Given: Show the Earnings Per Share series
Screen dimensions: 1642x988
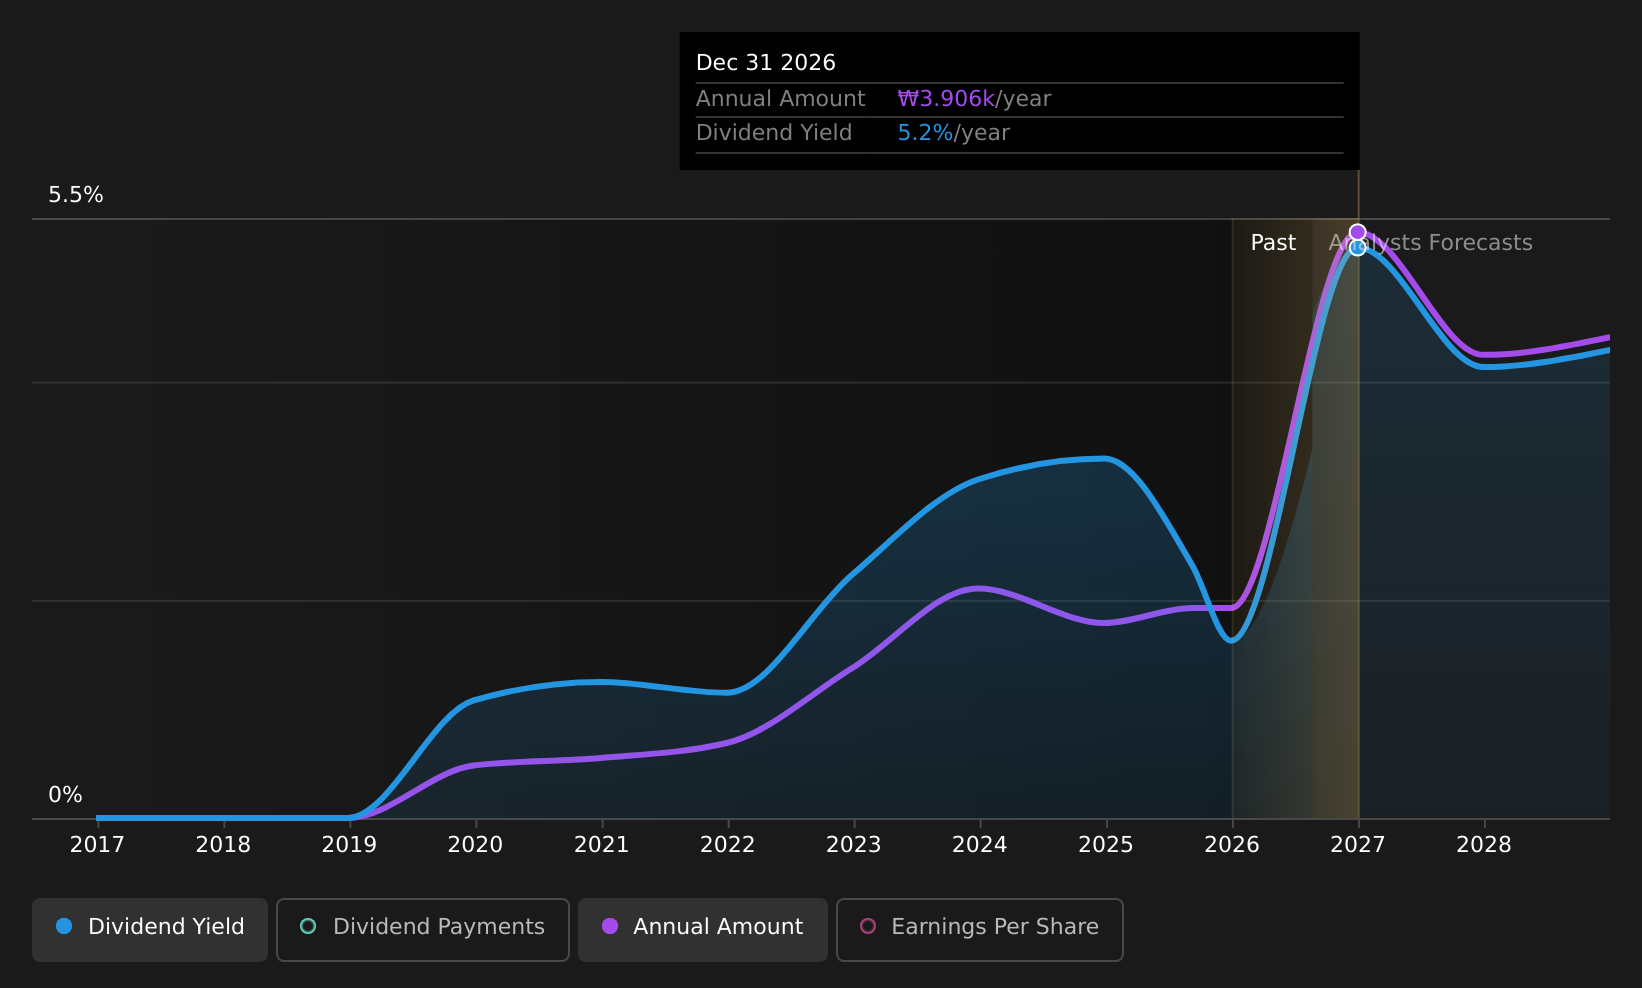Looking at the screenshot, I should 980,929.
